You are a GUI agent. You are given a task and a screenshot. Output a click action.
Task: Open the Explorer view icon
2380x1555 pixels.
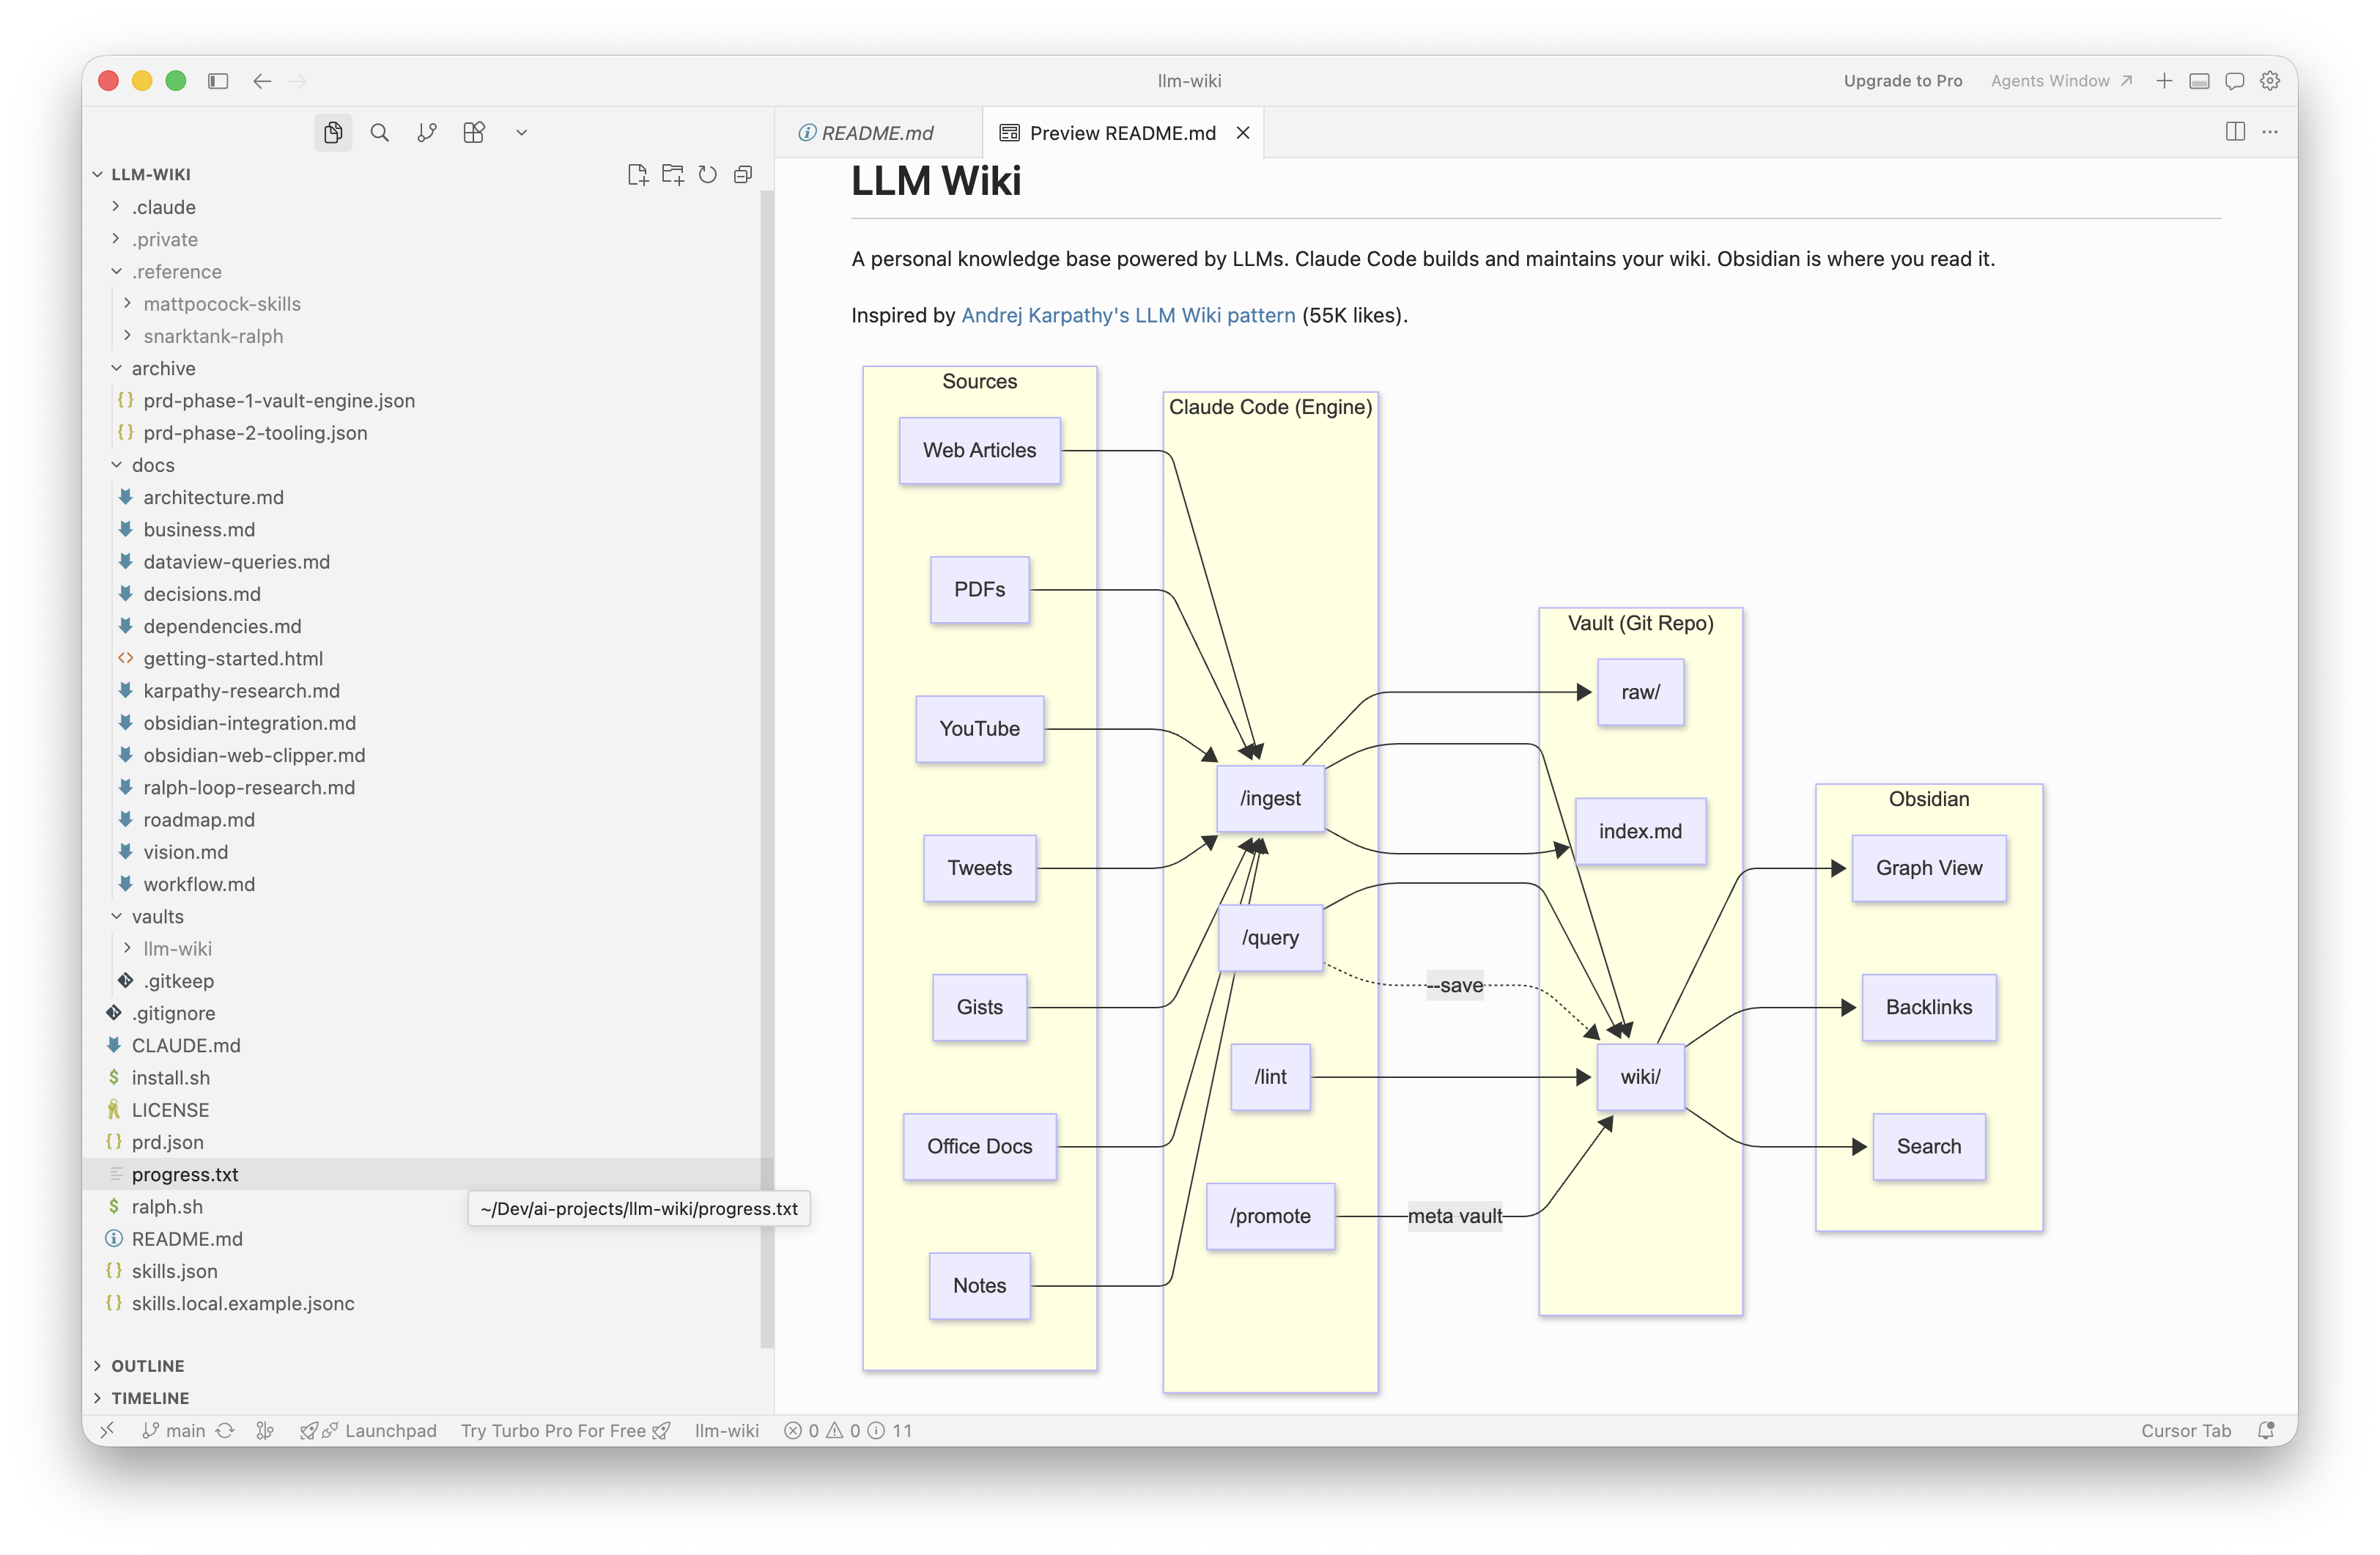point(333,132)
